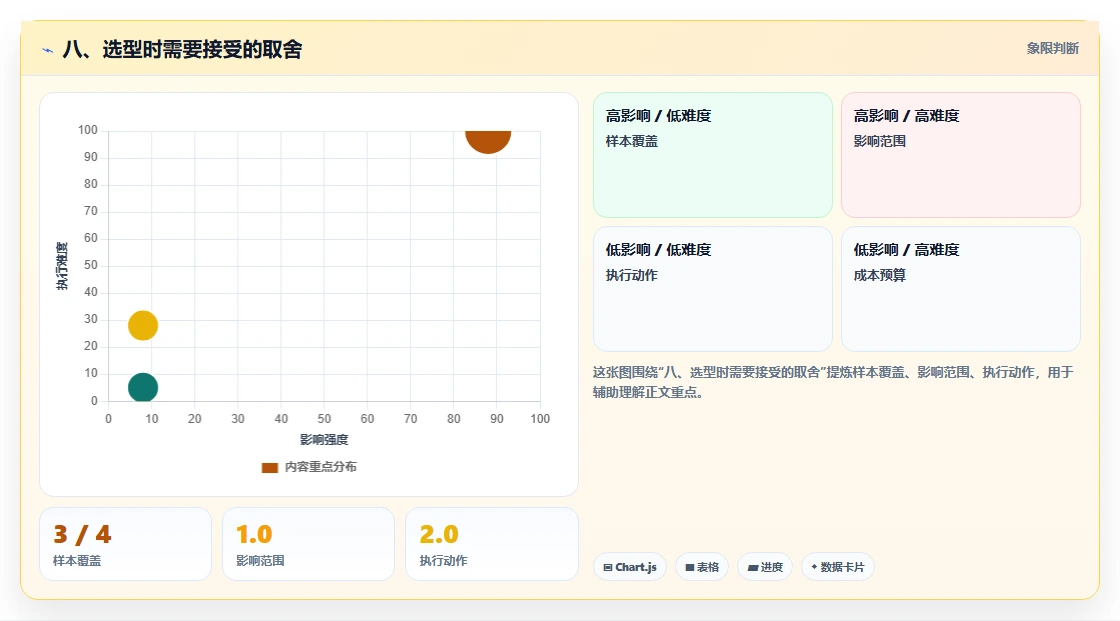Click the 象限判断 label in header
The image size is (1120, 621).
[1052, 49]
